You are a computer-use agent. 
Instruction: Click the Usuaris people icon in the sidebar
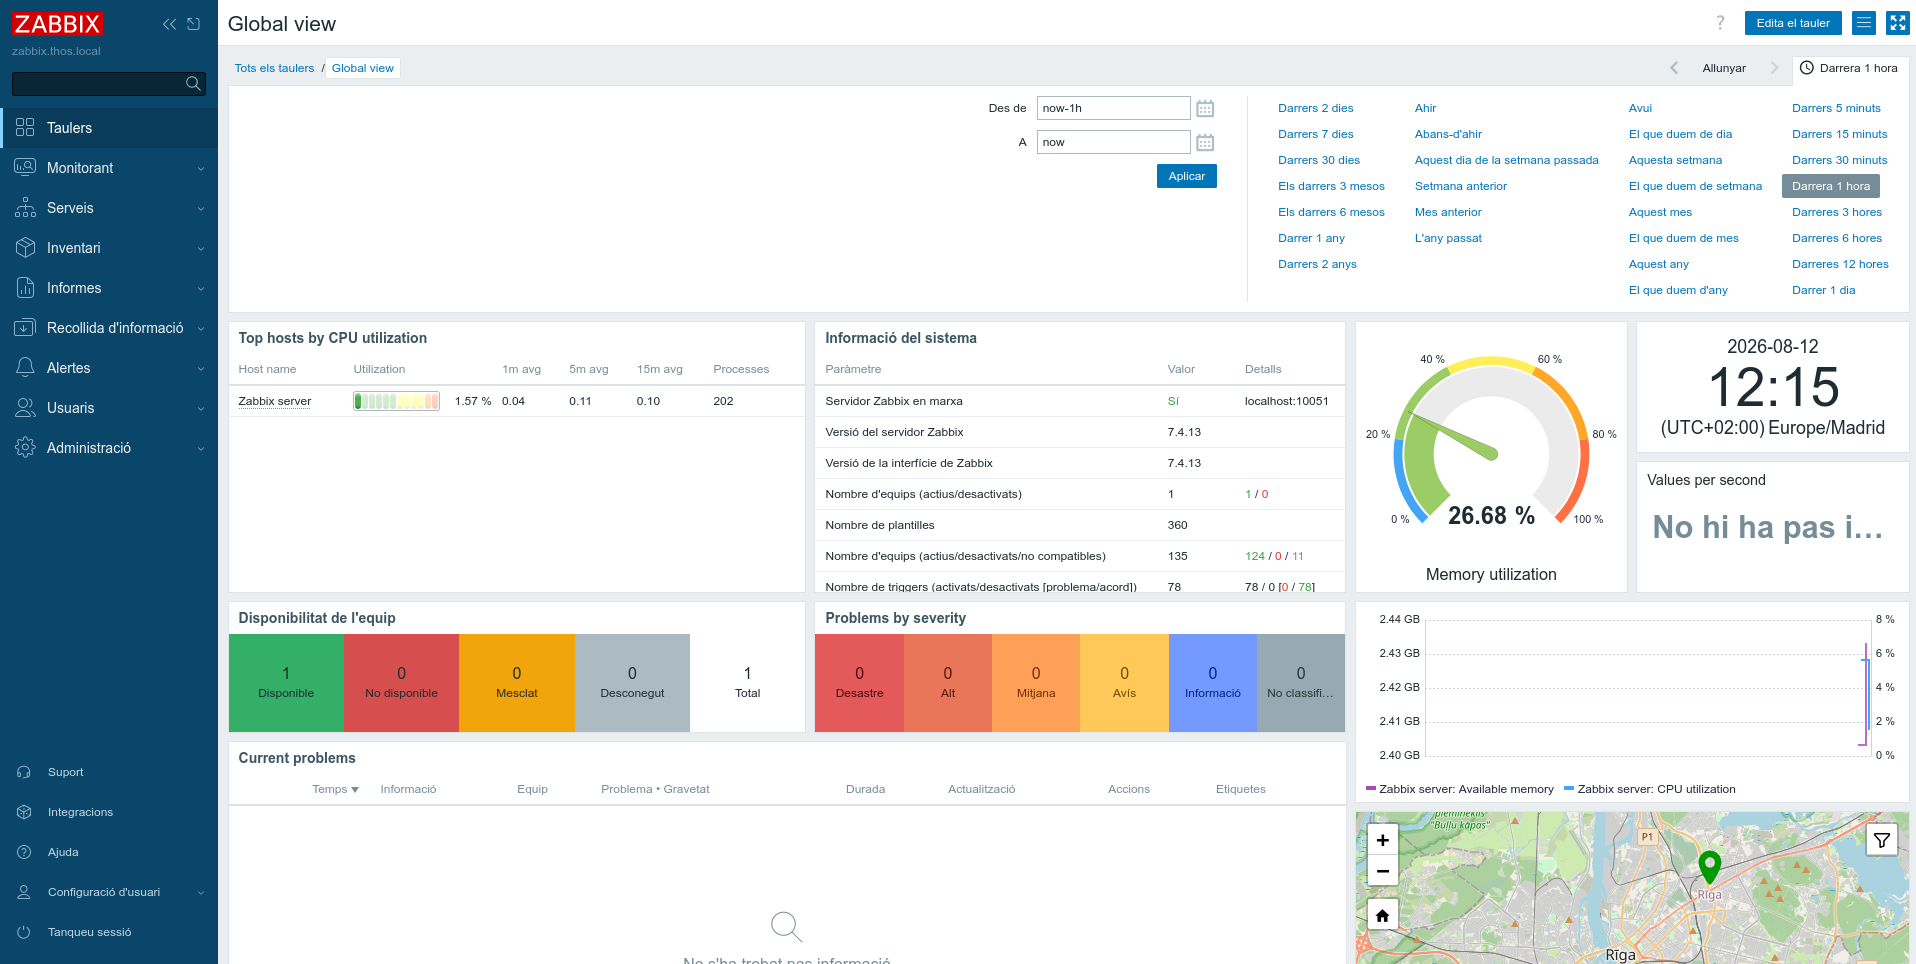click(25, 408)
